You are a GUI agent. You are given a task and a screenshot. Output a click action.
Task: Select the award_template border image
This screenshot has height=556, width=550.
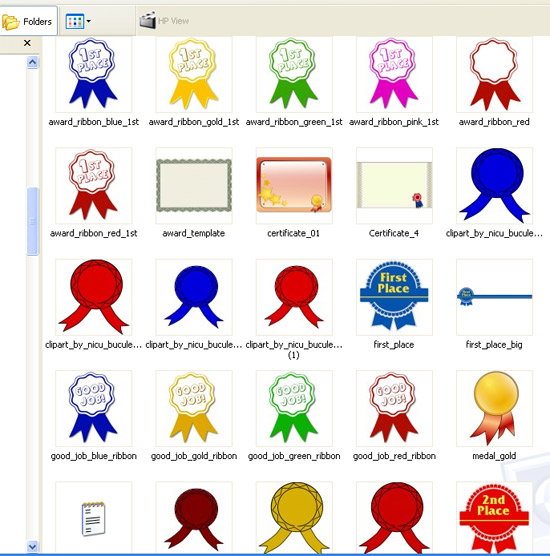coord(194,185)
